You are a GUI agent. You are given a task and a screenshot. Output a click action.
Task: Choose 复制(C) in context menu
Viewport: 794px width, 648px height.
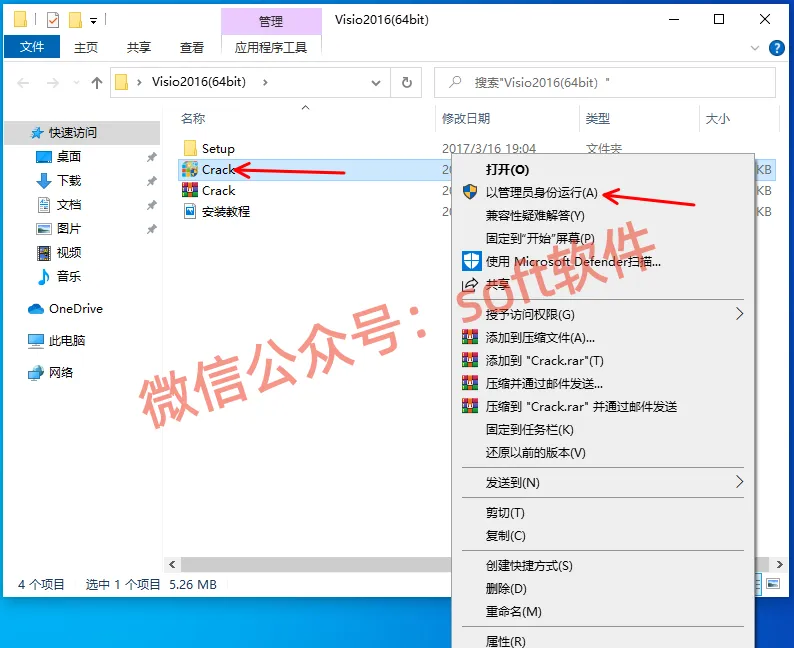coord(505,536)
